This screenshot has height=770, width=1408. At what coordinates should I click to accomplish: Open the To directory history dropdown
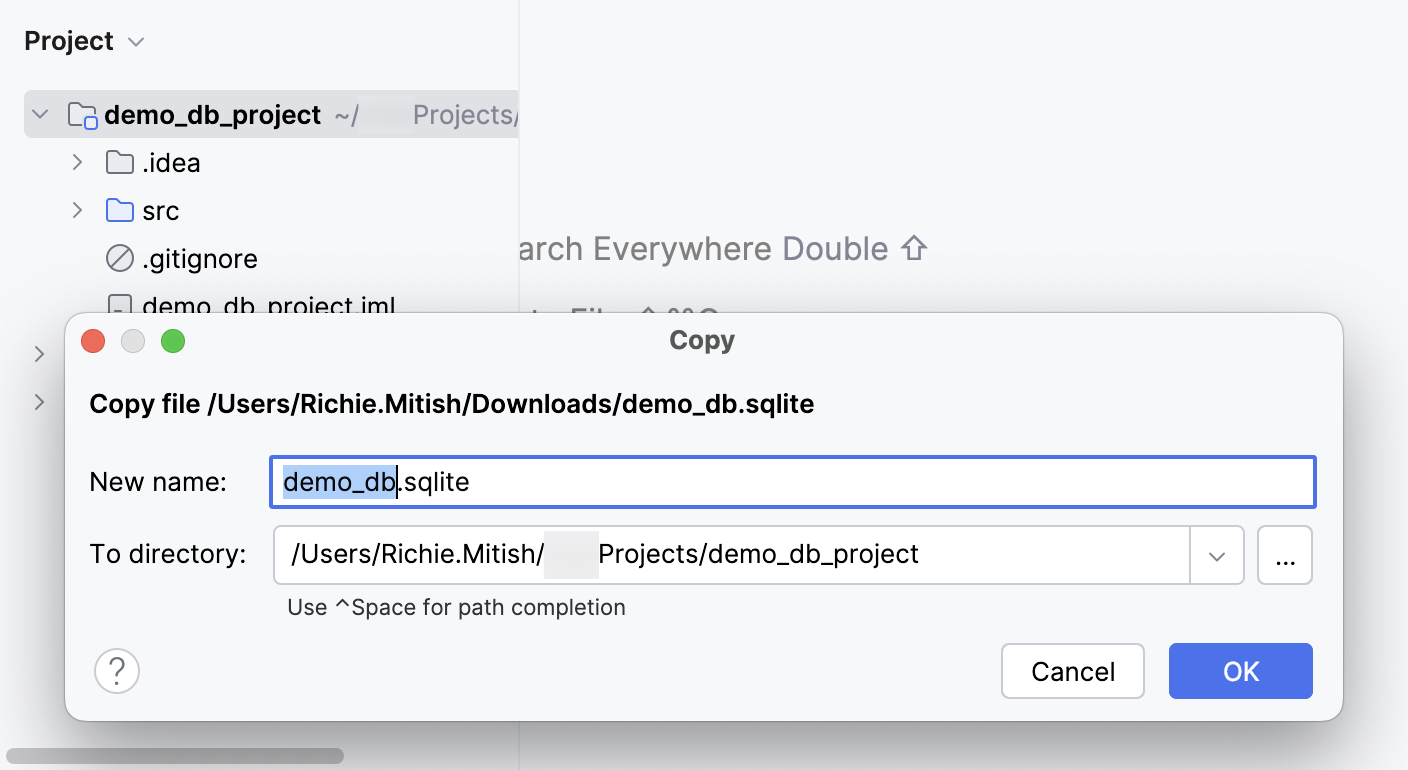pos(1217,555)
